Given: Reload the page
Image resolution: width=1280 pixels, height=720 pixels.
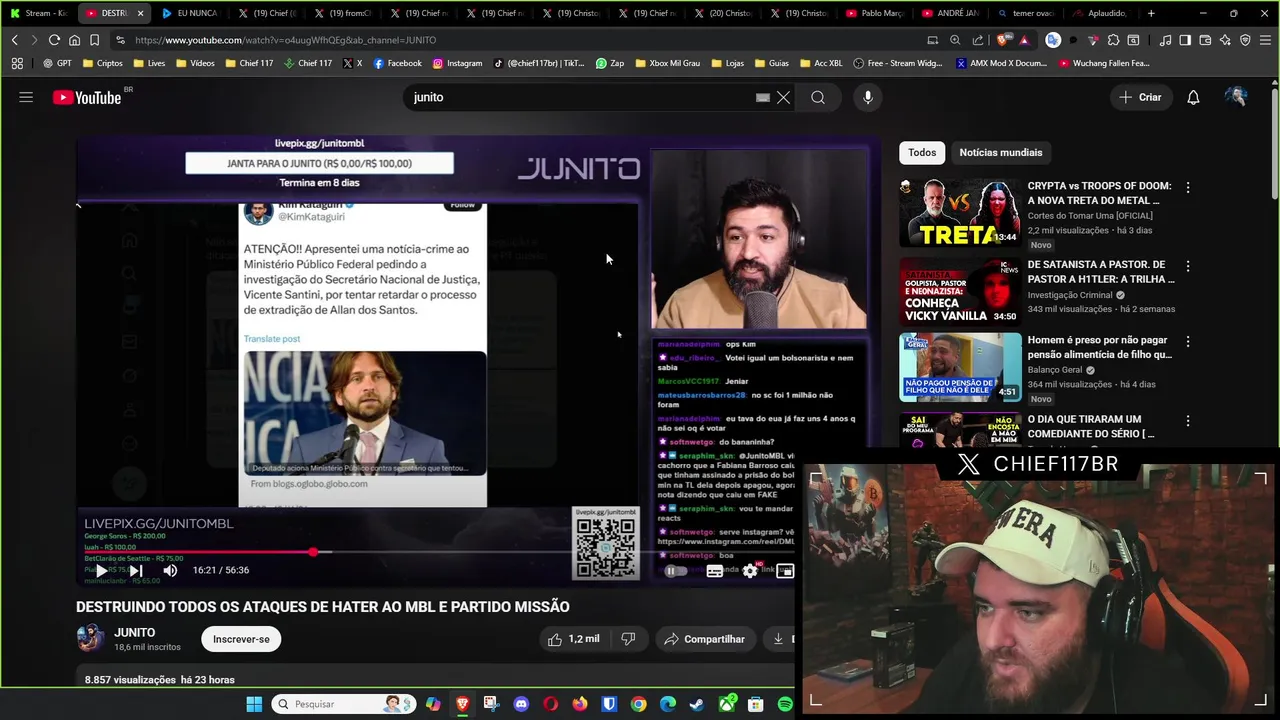Looking at the screenshot, I should (54, 40).
